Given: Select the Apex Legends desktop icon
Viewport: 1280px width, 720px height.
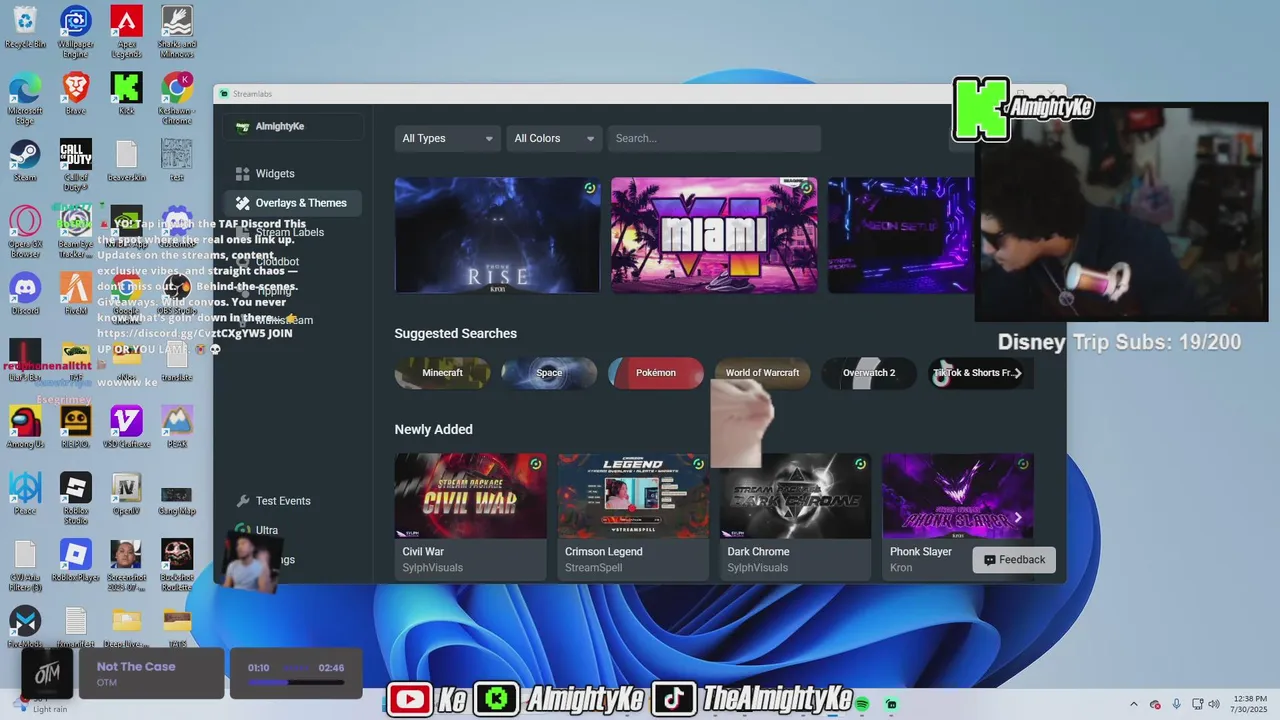Looking at the screenshot, I should click(x=126, y=32).
